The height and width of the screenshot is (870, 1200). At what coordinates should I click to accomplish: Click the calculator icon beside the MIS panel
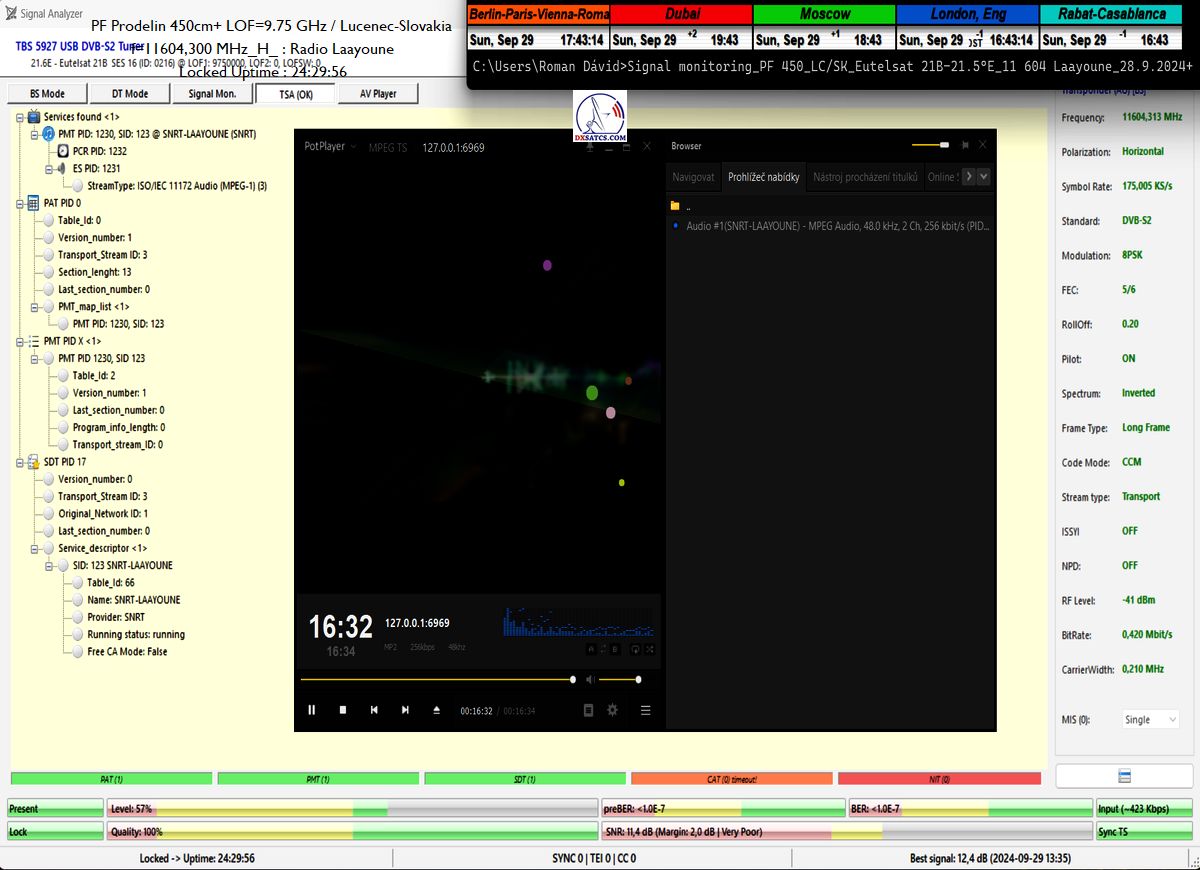click(x=1124, y=777)
